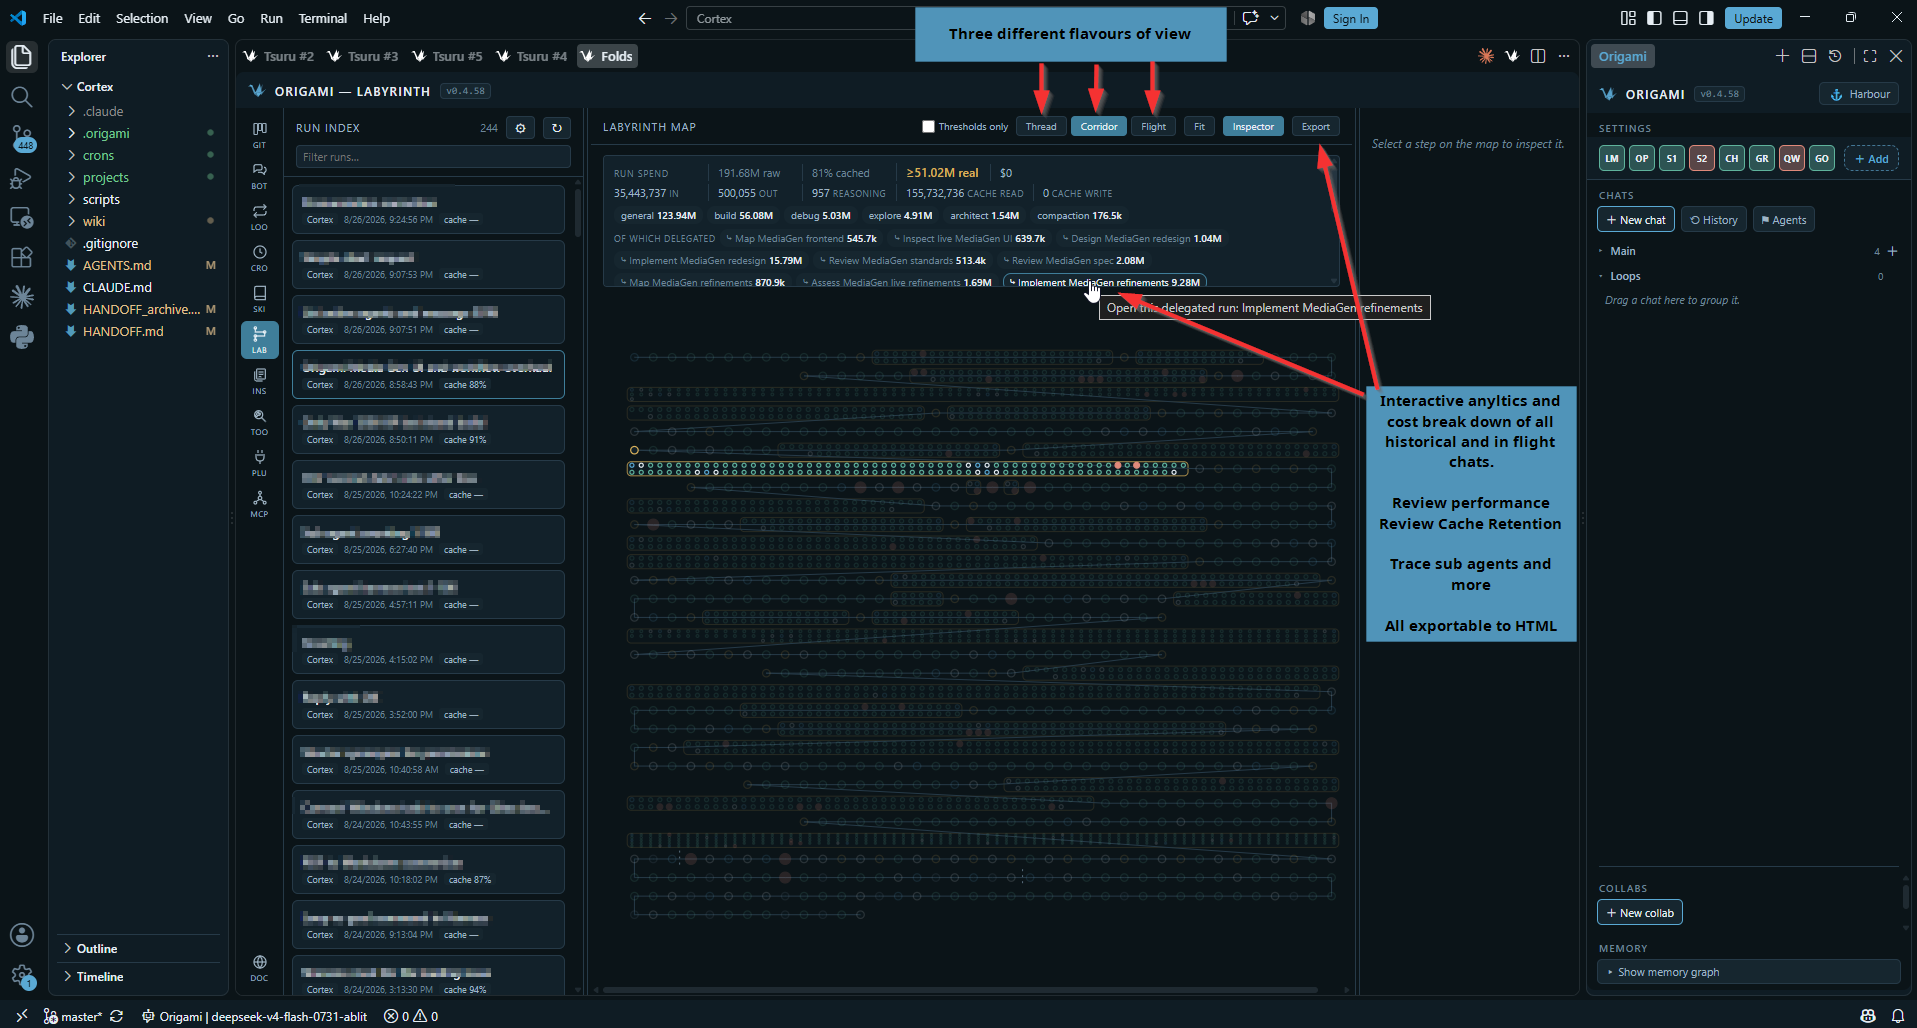Toggle the Thresholds only checkbox
Image resolution: width=1917 pixels, height=1028 pixels.
[928, 127]
